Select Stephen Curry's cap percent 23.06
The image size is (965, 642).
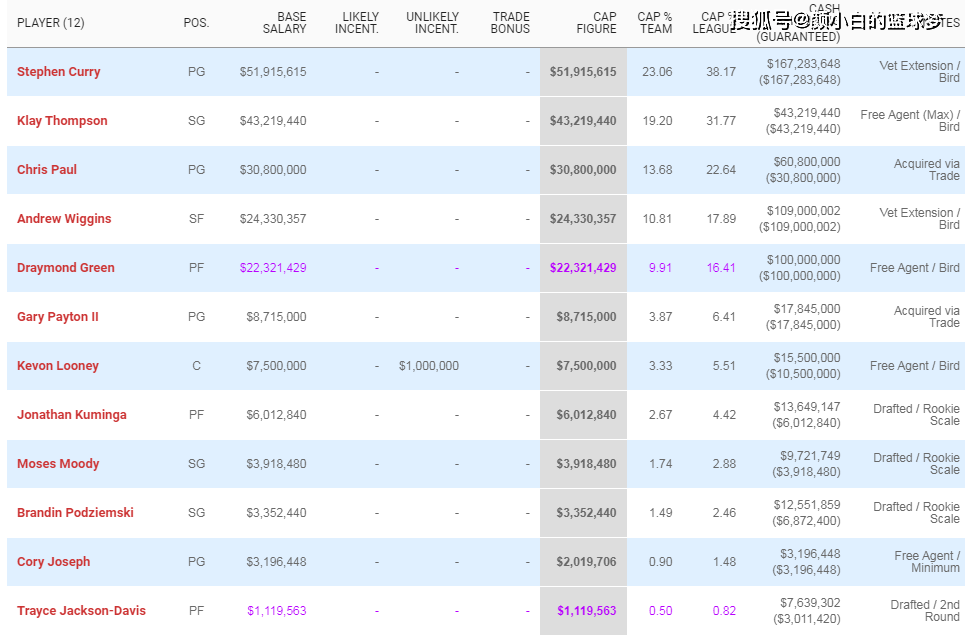(x=657, y=72)
